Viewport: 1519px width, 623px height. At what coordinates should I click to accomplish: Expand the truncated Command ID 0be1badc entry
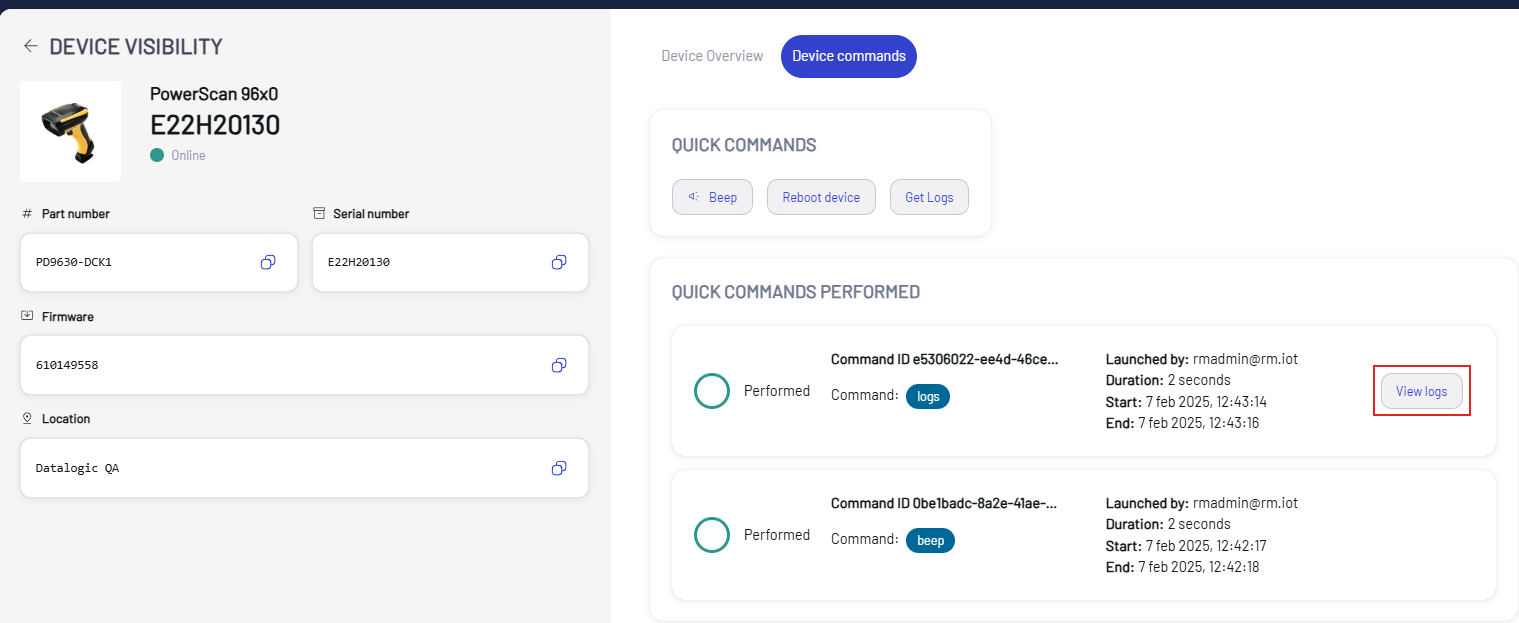[x=943, y=503]
